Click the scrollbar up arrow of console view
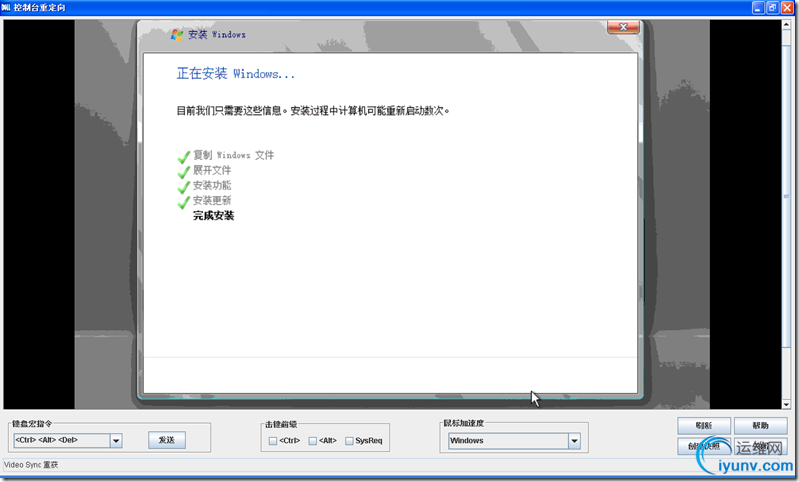This screenshot has width=799, height=482. point(786,25)
